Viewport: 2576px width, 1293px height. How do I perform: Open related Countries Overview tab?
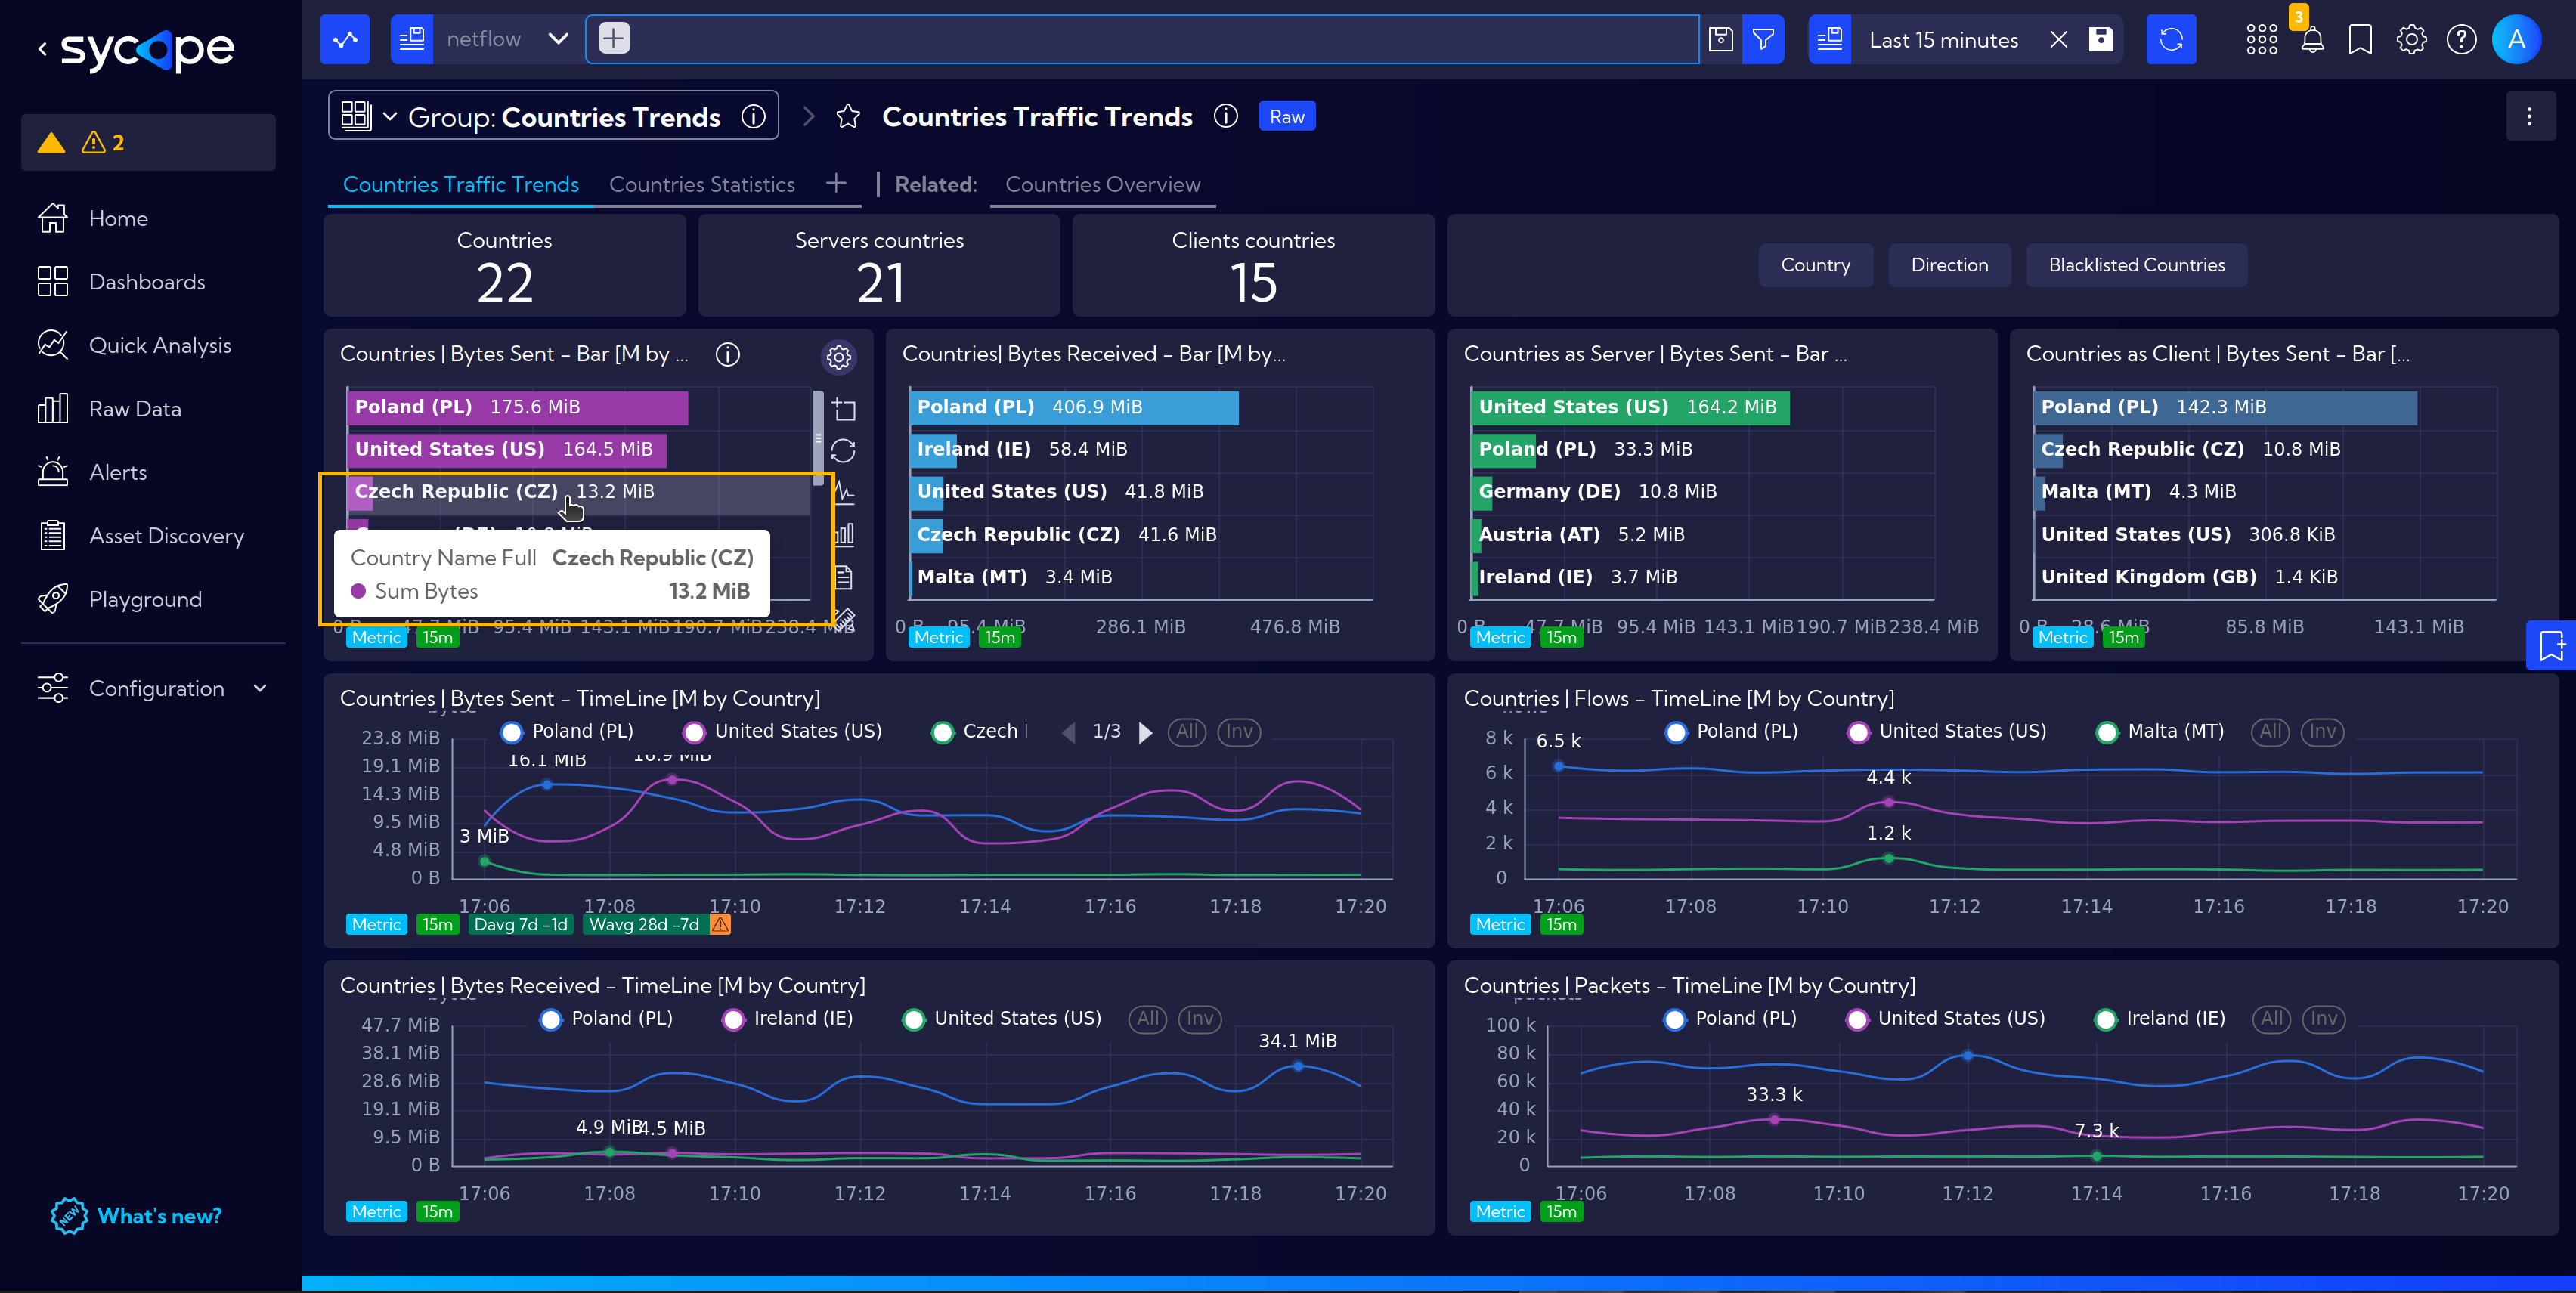coord(1102,184)
